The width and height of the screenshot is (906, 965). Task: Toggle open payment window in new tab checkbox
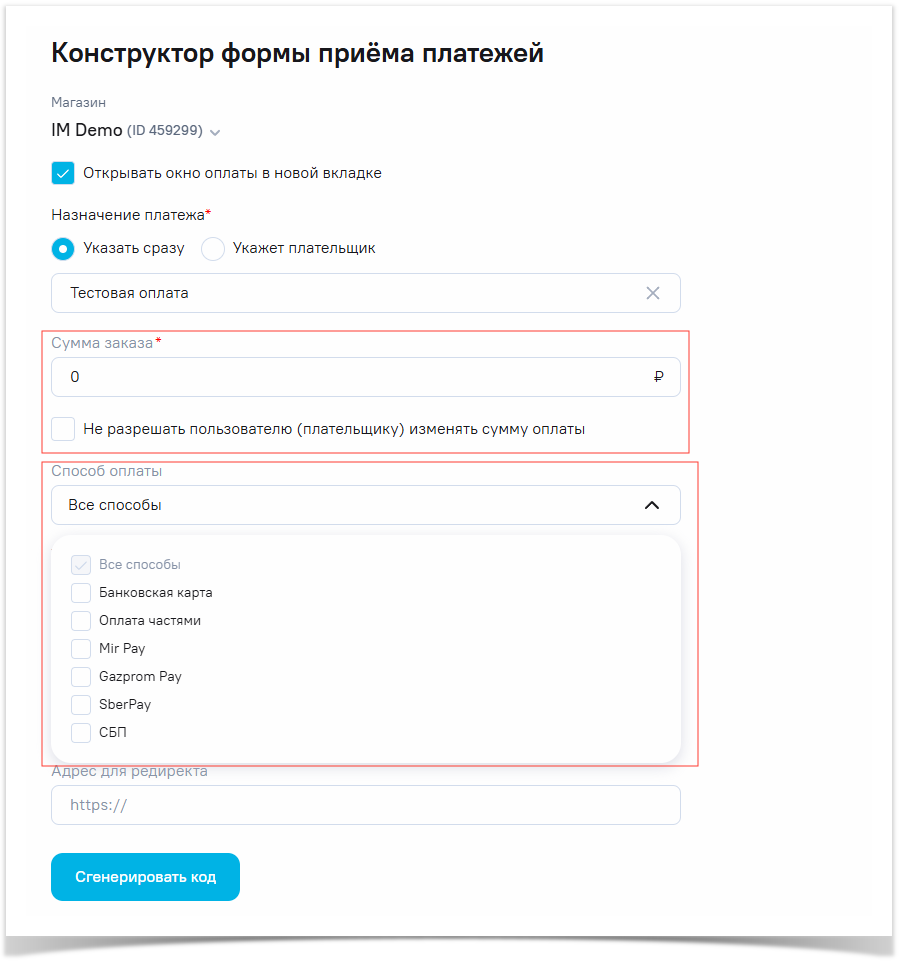tap(63, 173)
